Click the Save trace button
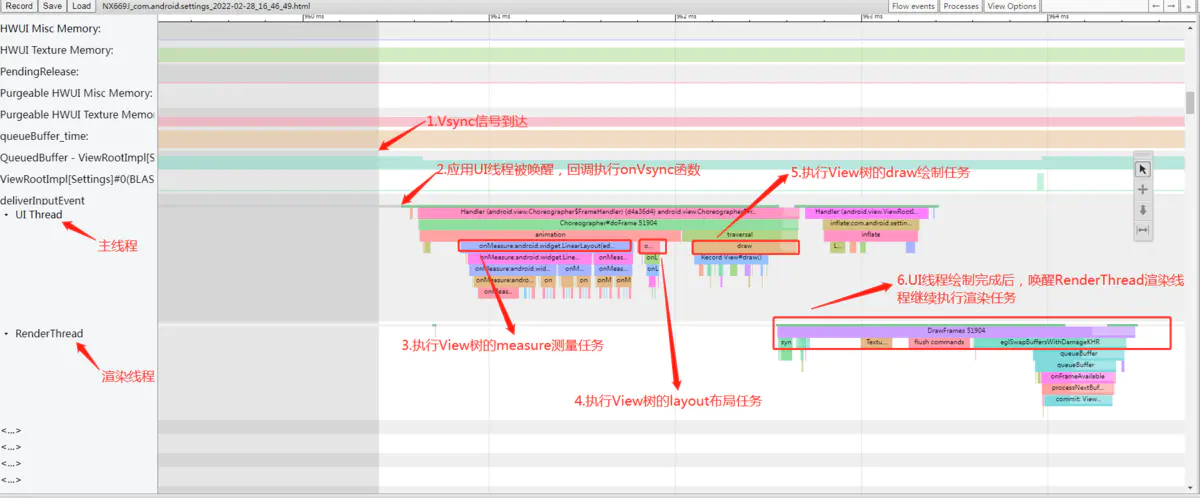1200x498 pixels. (52, 6)
